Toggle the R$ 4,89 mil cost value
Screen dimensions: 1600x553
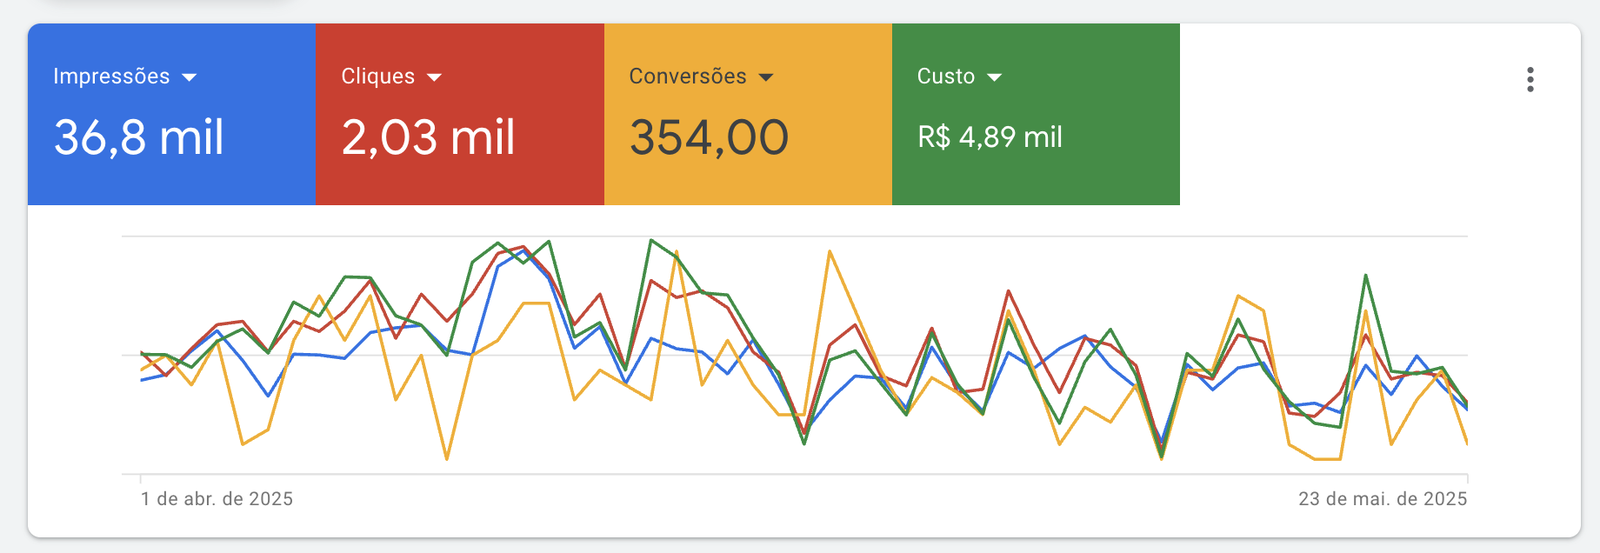pyautogui.click(x=990, y=137)
